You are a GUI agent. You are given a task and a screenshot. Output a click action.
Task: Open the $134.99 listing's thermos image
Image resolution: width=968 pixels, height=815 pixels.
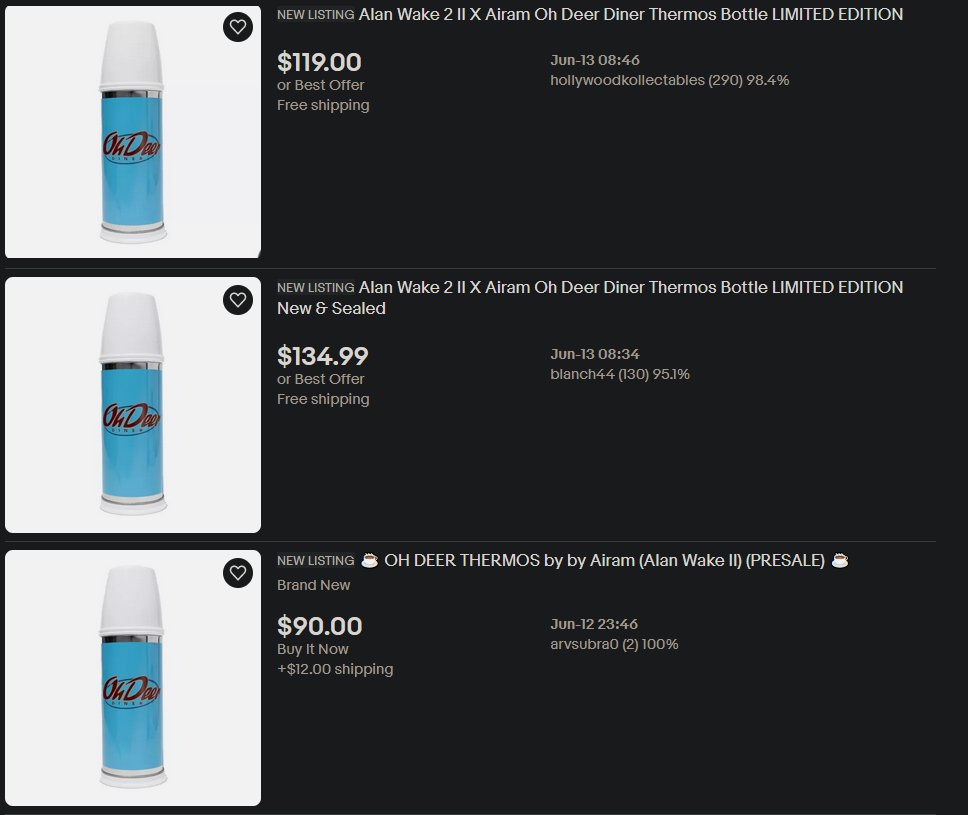click(x=132, y=405)
